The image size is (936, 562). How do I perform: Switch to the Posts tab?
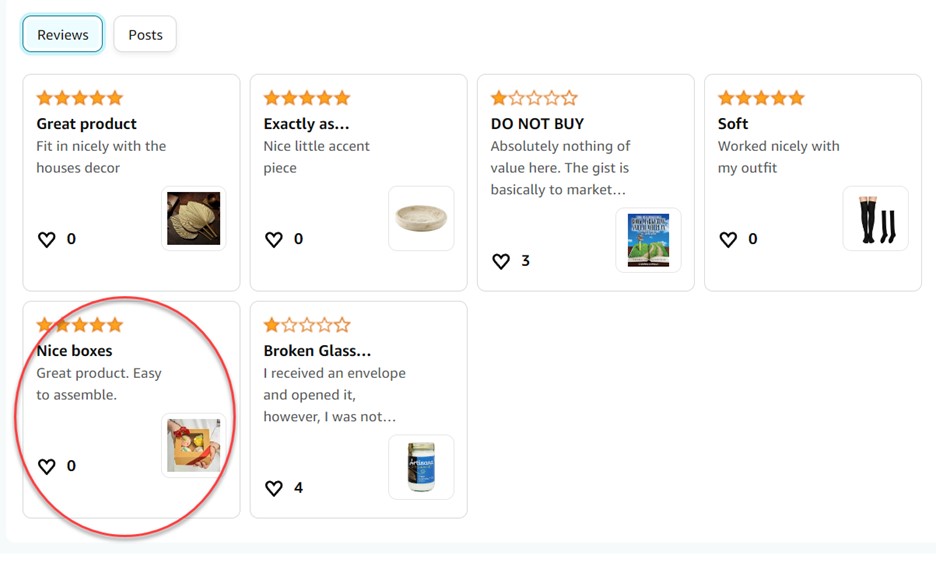145,35
